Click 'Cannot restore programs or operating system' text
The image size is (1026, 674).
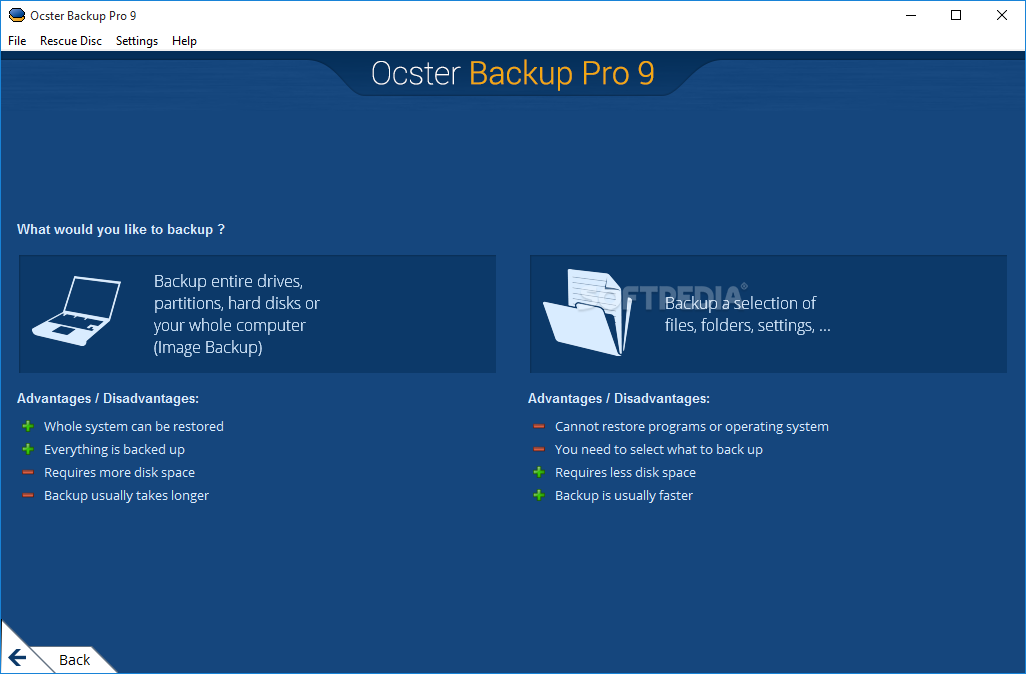pos(692,427)
